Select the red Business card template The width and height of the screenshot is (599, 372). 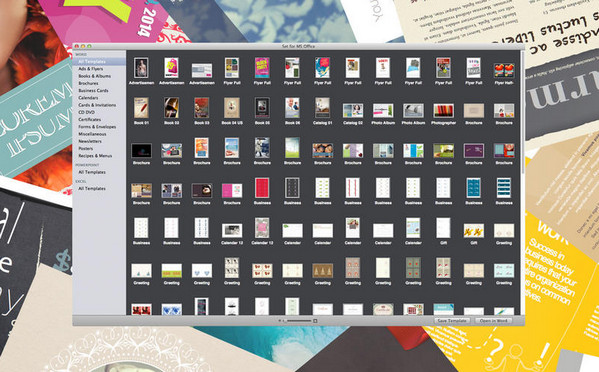point(262,188)
